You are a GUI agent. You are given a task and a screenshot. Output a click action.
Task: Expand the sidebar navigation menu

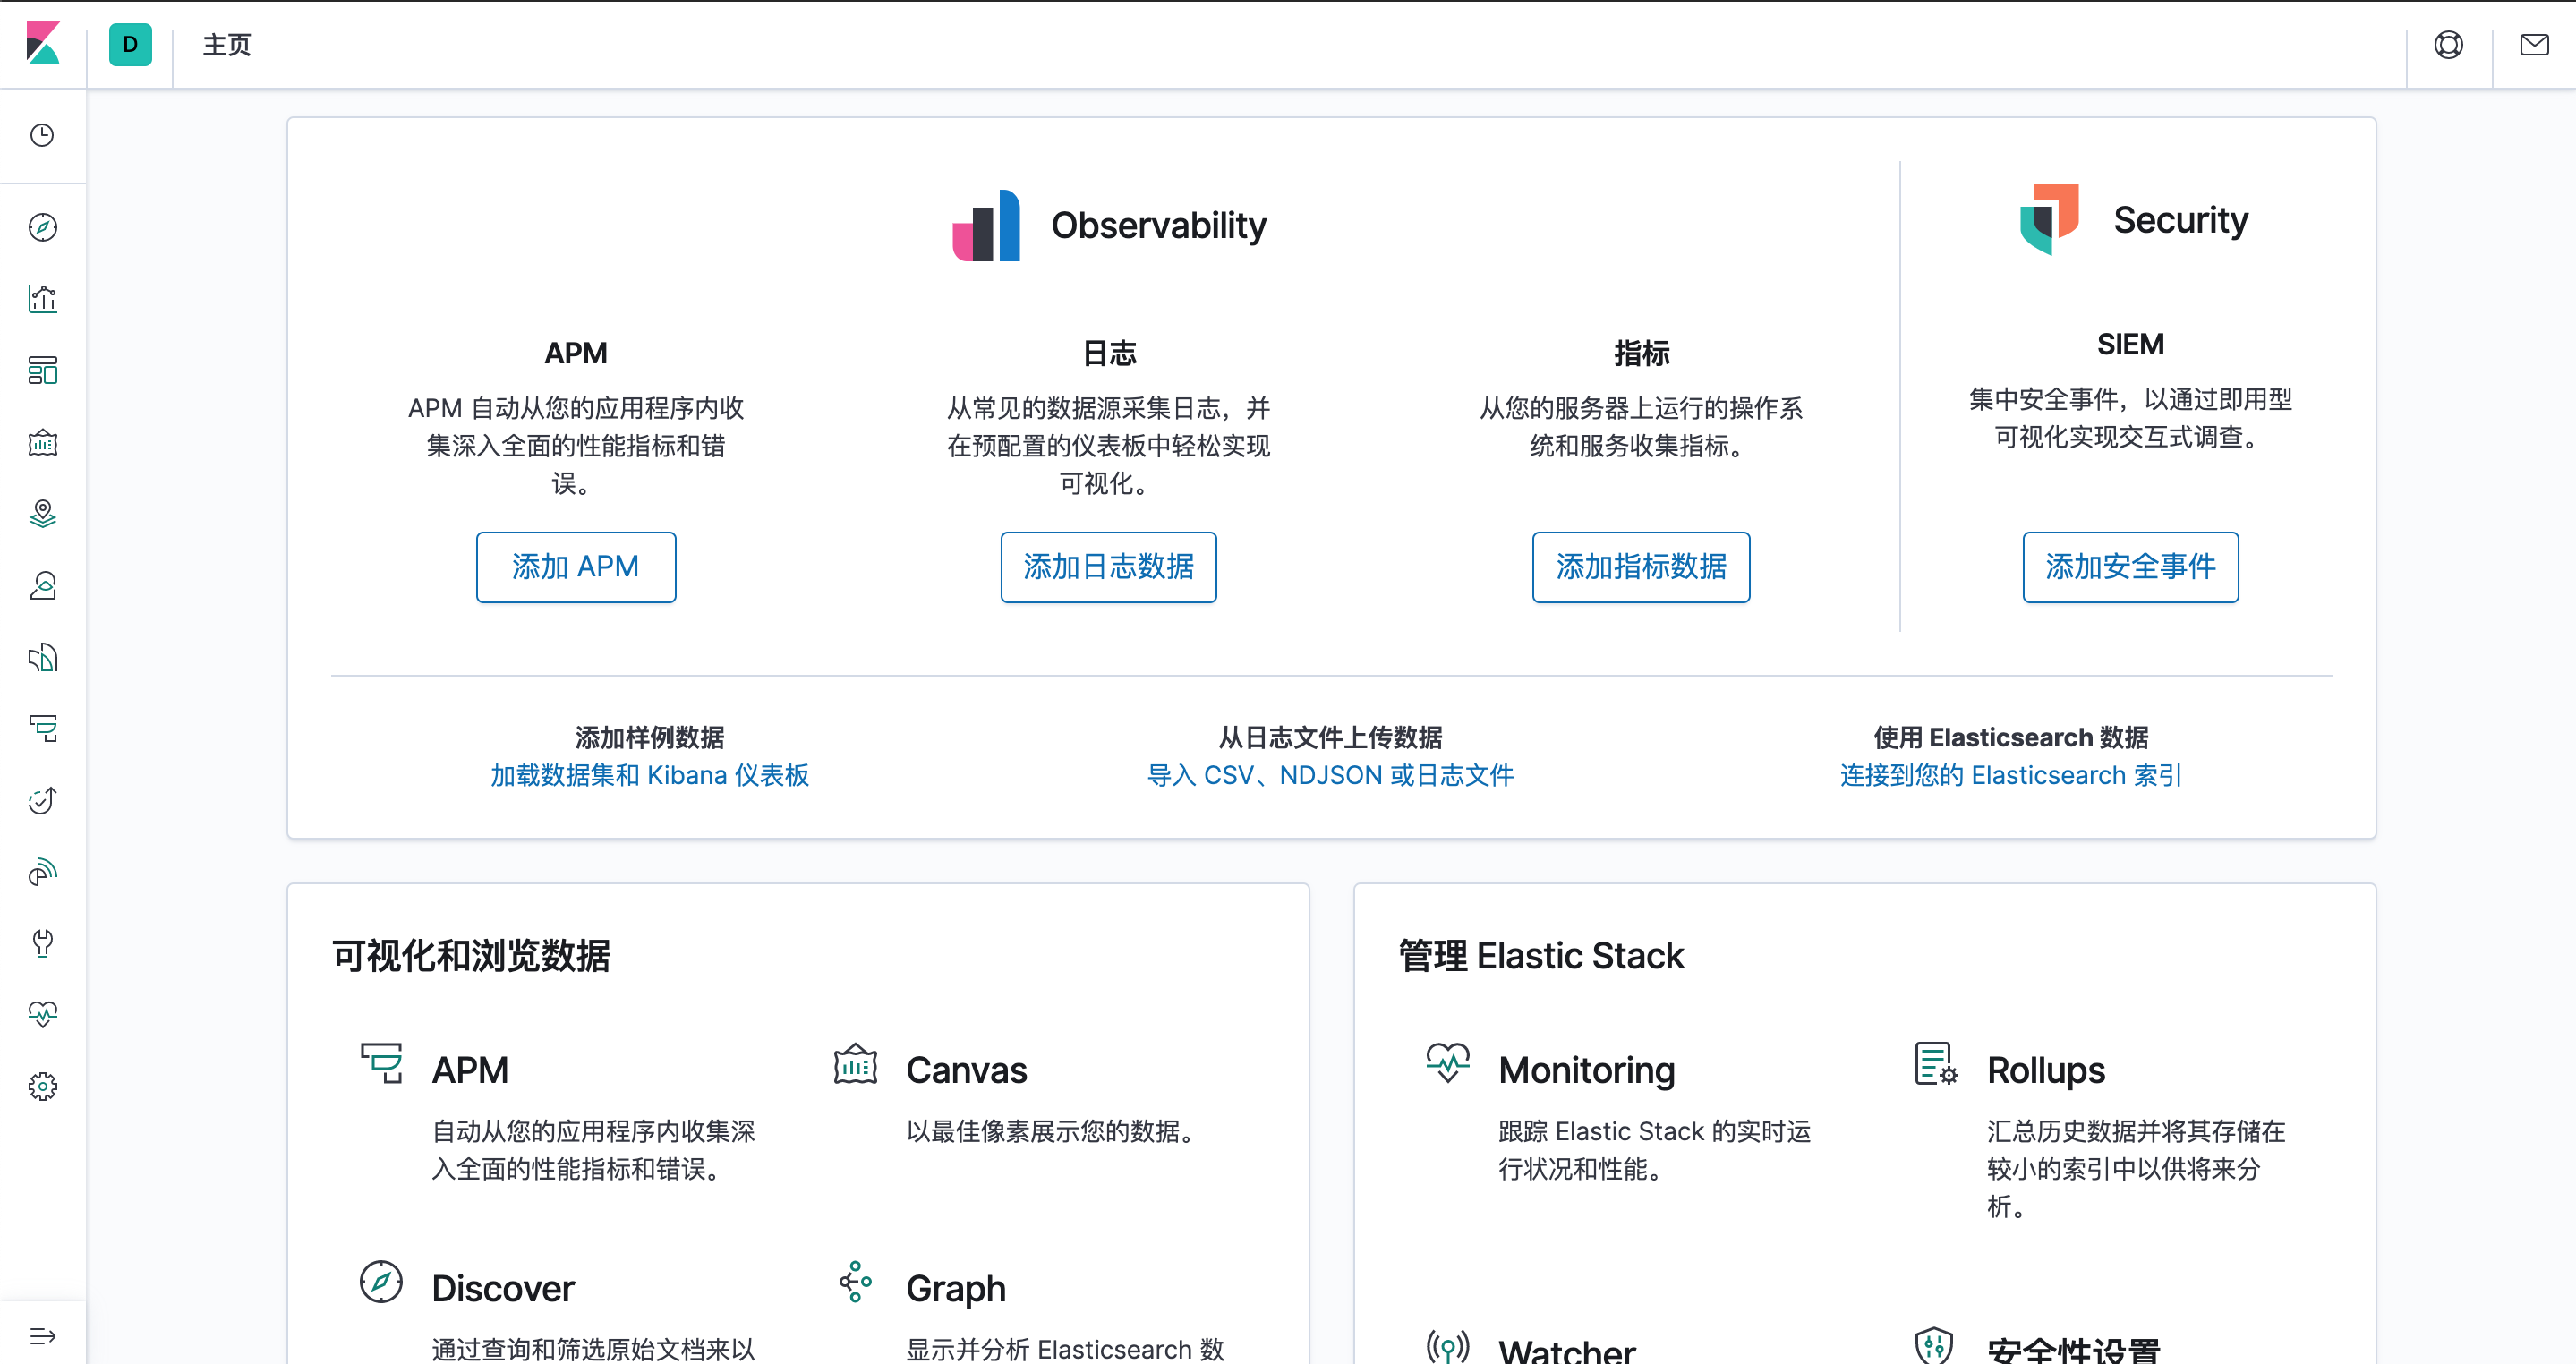[42, 1335]
